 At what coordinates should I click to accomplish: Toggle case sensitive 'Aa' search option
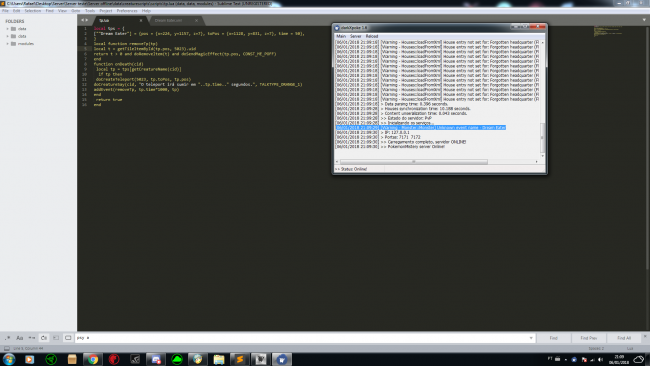[x=19, y=338]
